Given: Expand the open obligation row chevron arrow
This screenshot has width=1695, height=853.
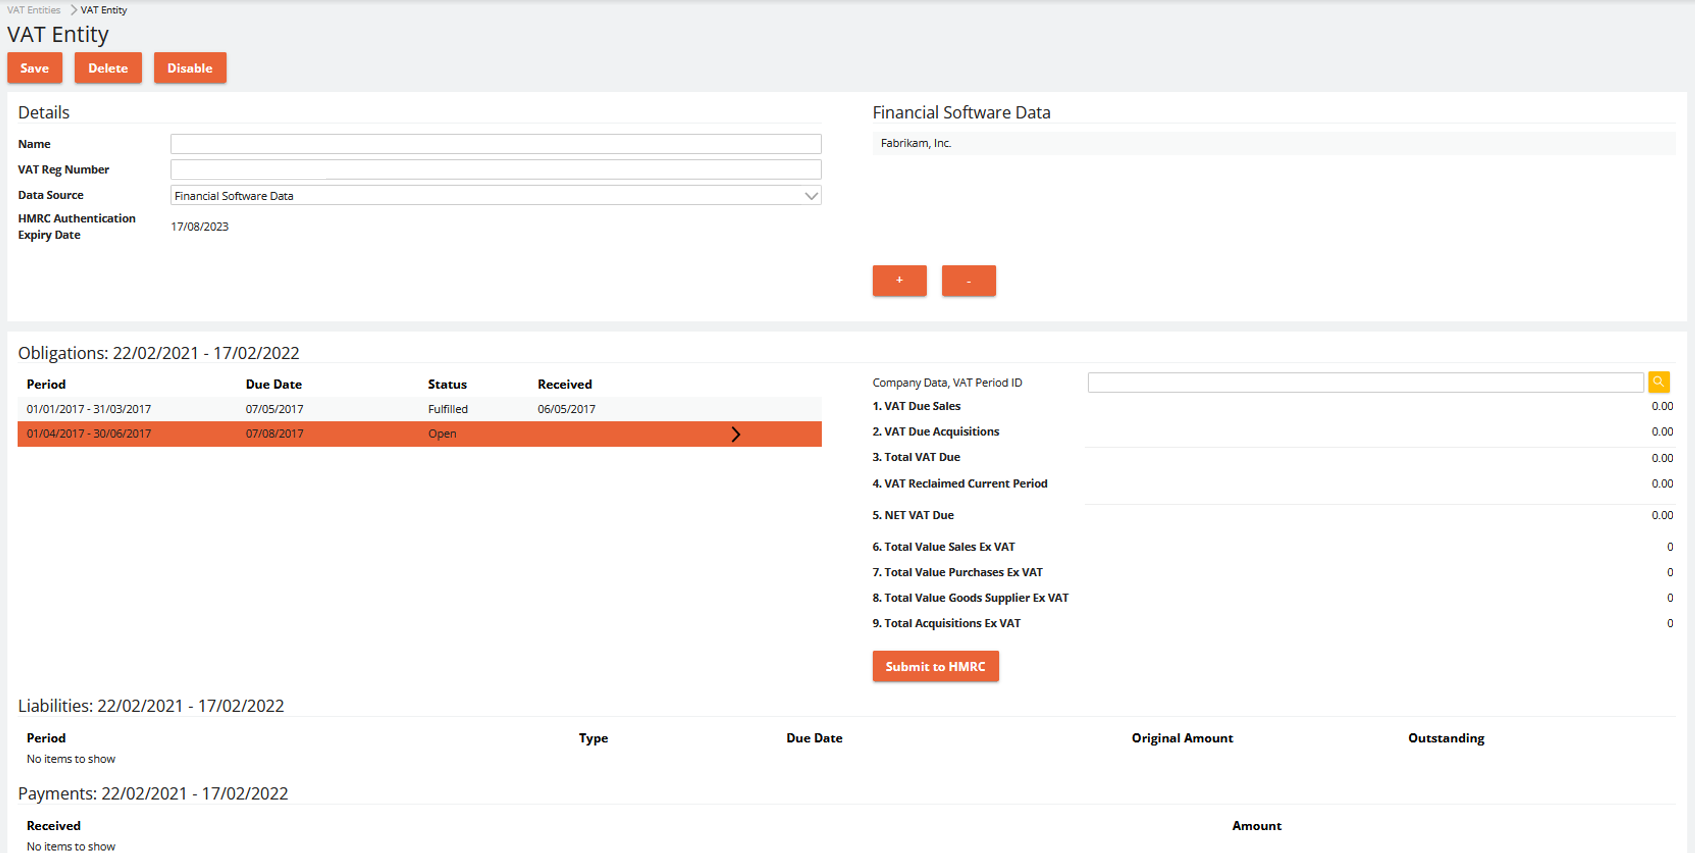Looking at the screenshot, I should pyautogui.click(x=736, y=434).
